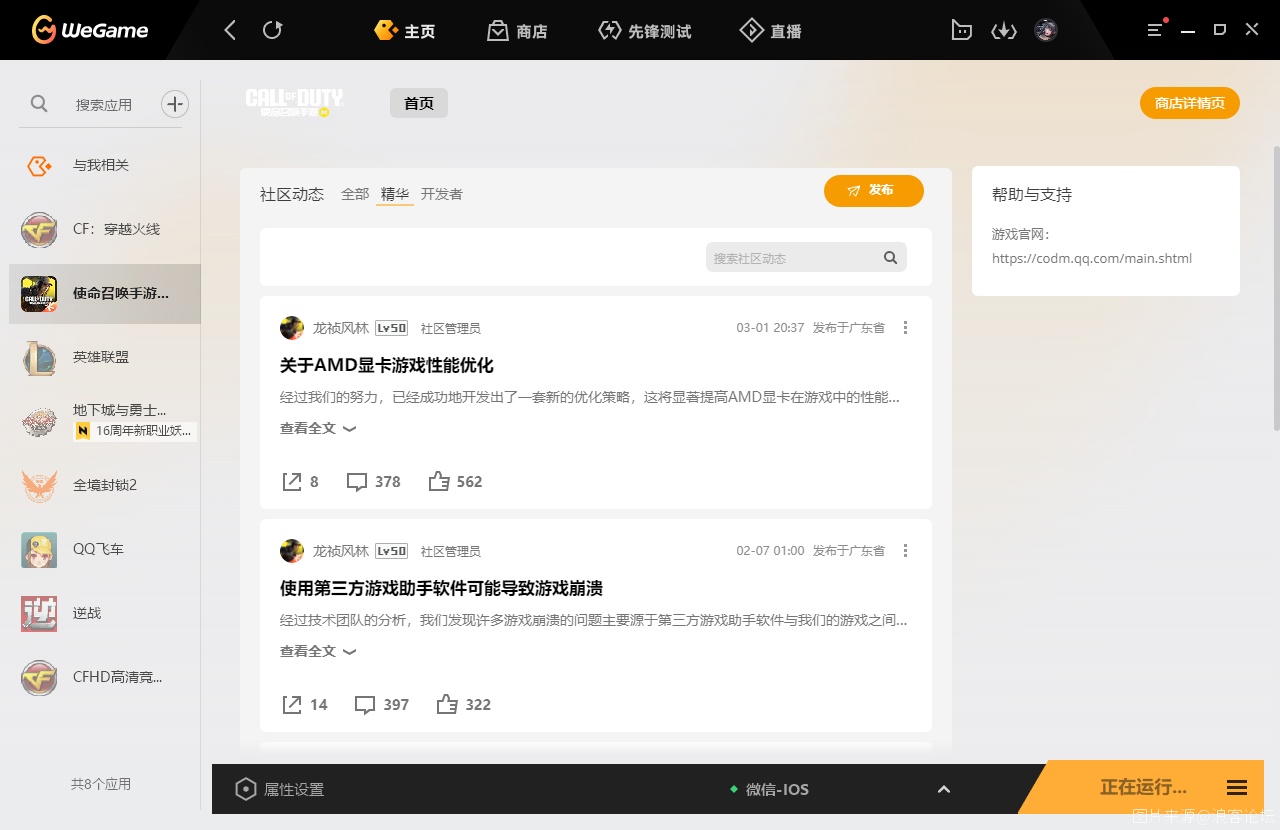Click the user avatar in header
This screenshot has height=830, width=1280.
point(1046,30)
